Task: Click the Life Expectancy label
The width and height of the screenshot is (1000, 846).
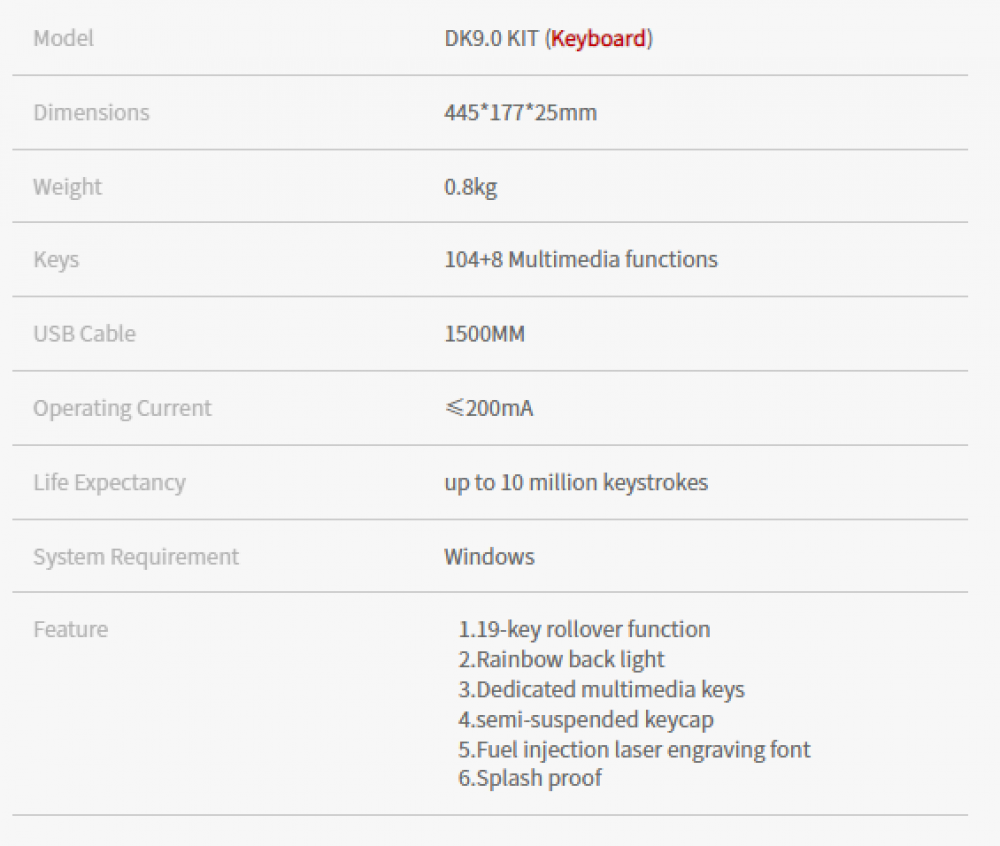Action: [x=109, y=482]
